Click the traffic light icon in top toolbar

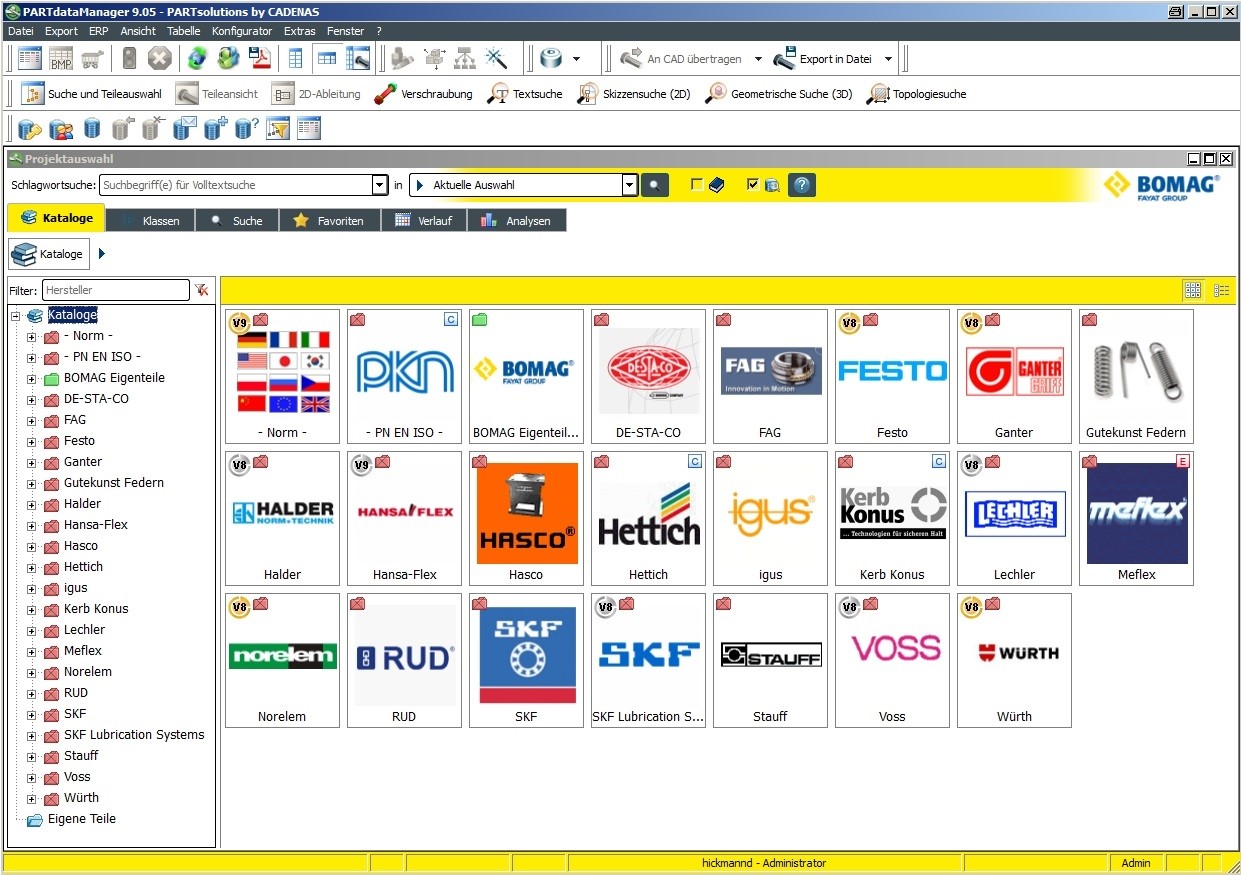[x=129, y=59]
